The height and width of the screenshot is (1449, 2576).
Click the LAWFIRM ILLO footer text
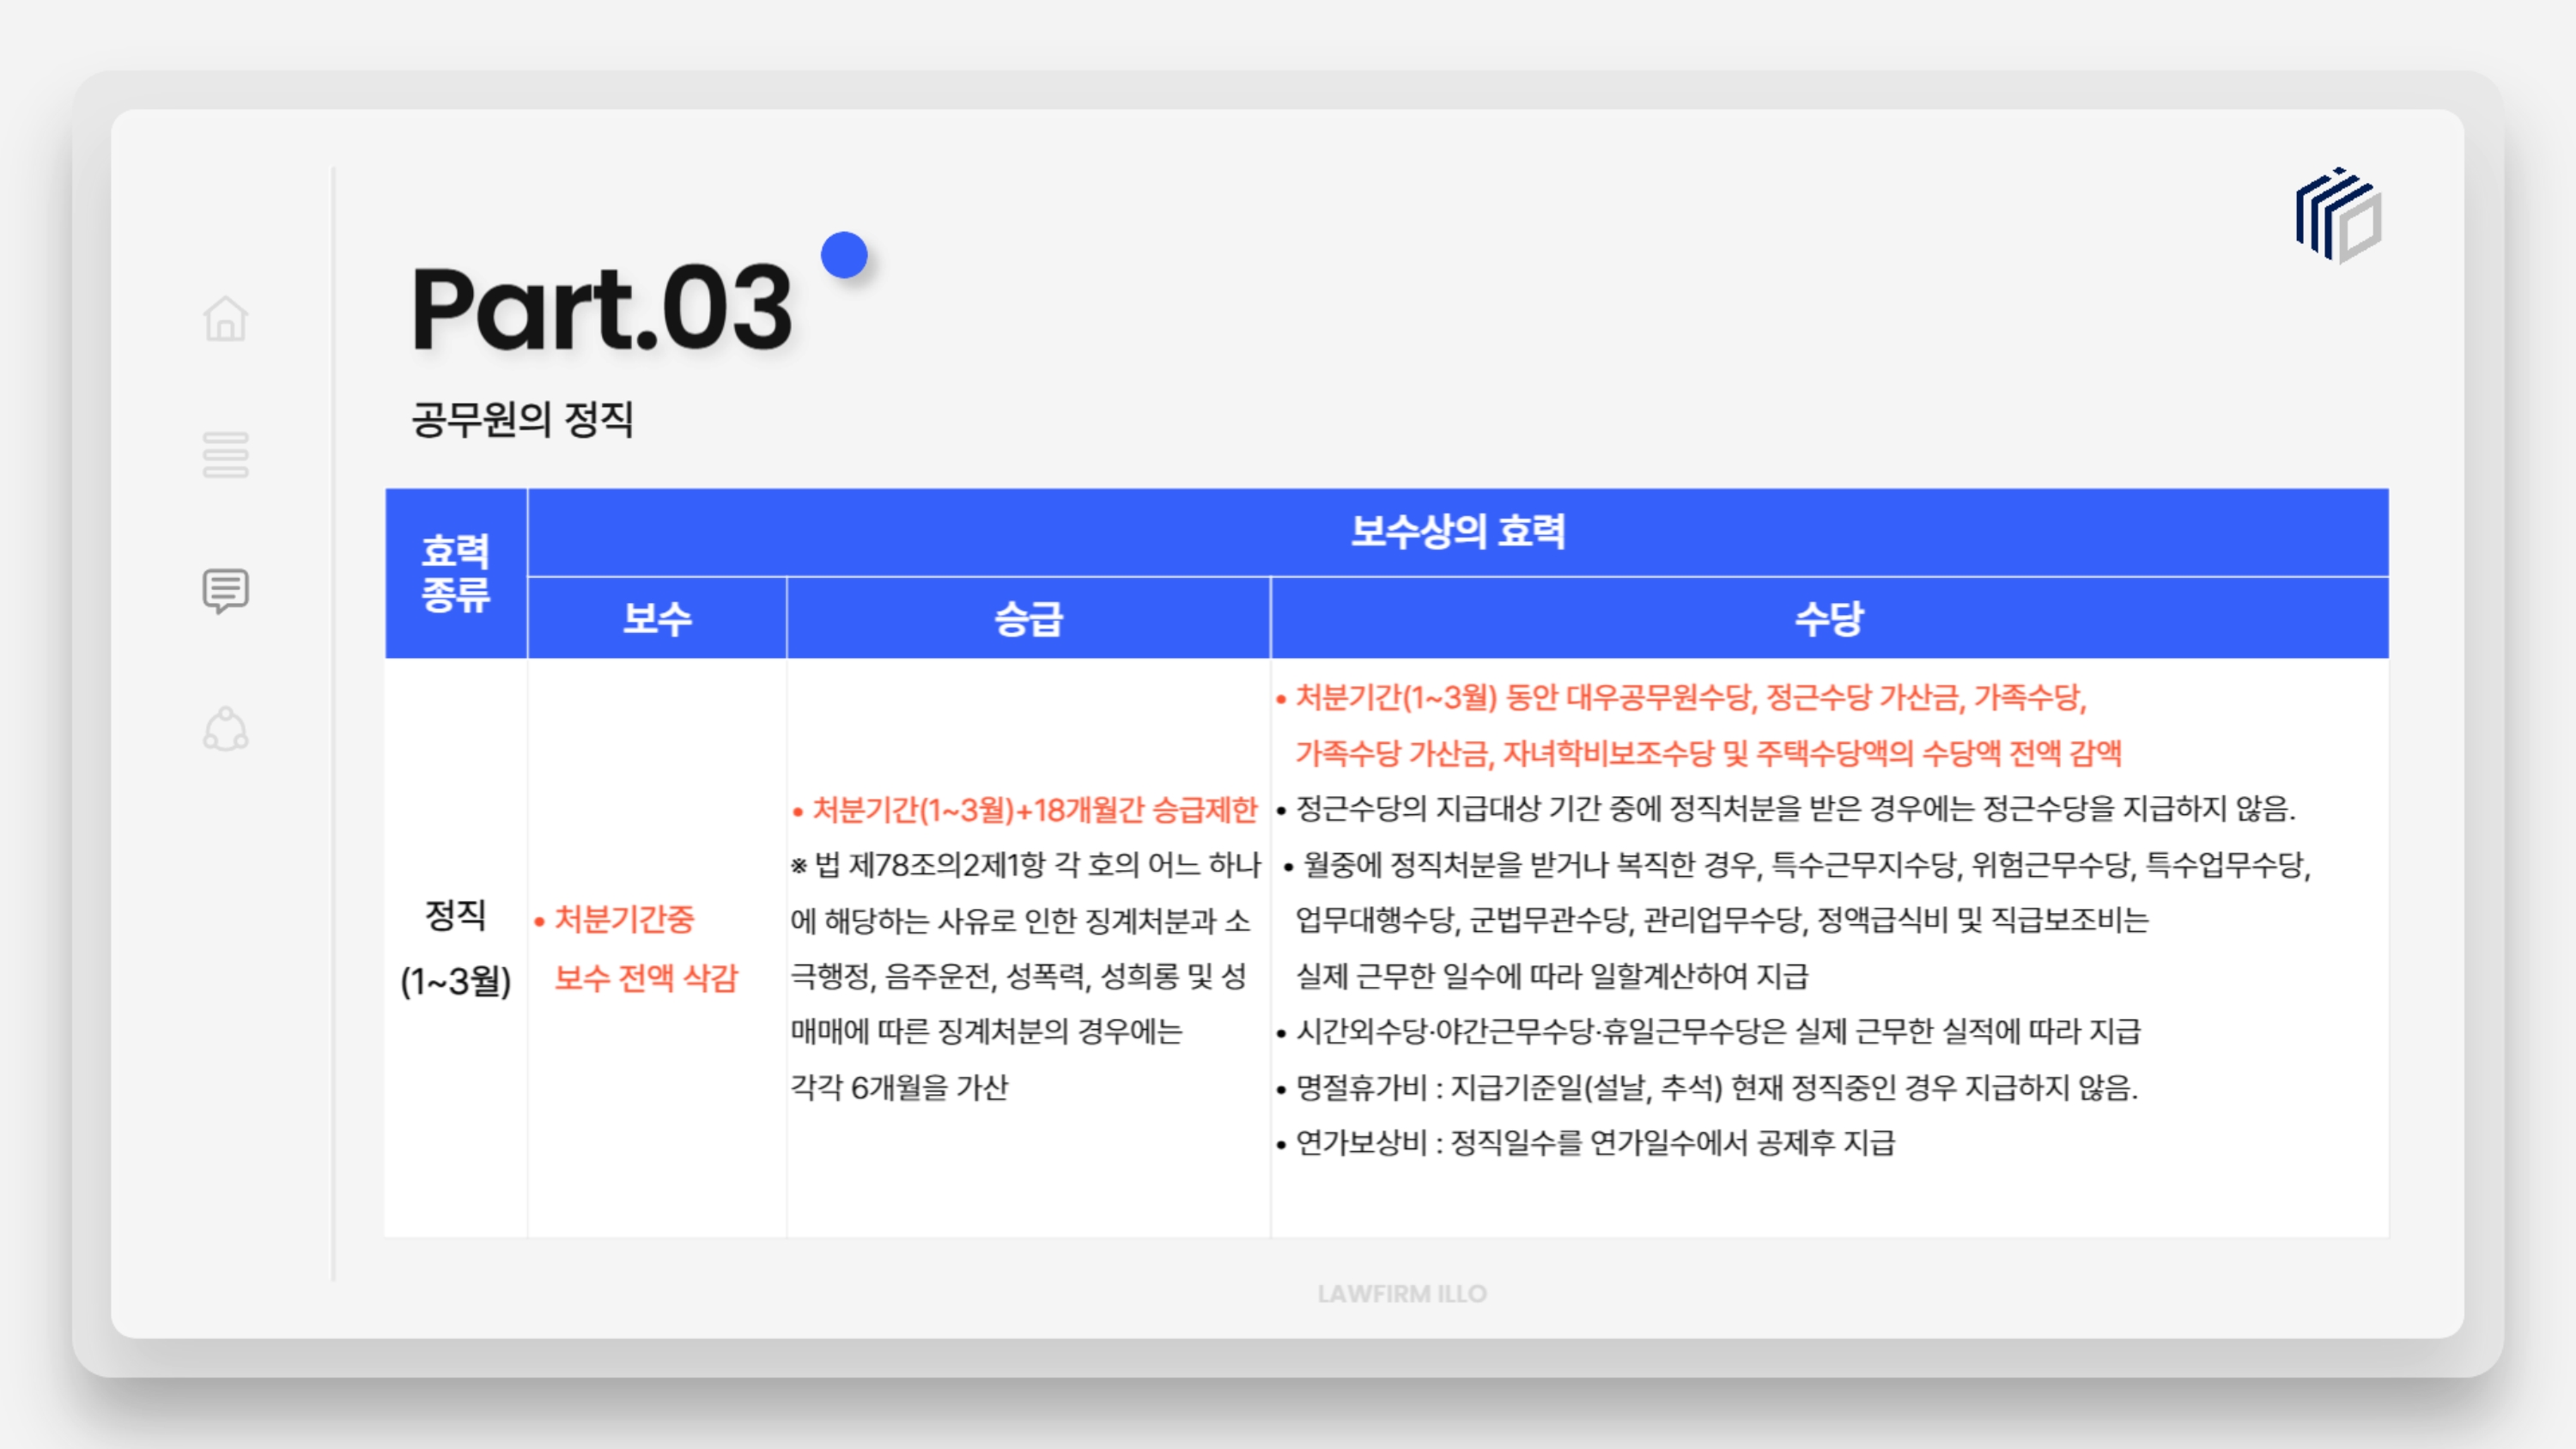[x=1401, y=1293]
